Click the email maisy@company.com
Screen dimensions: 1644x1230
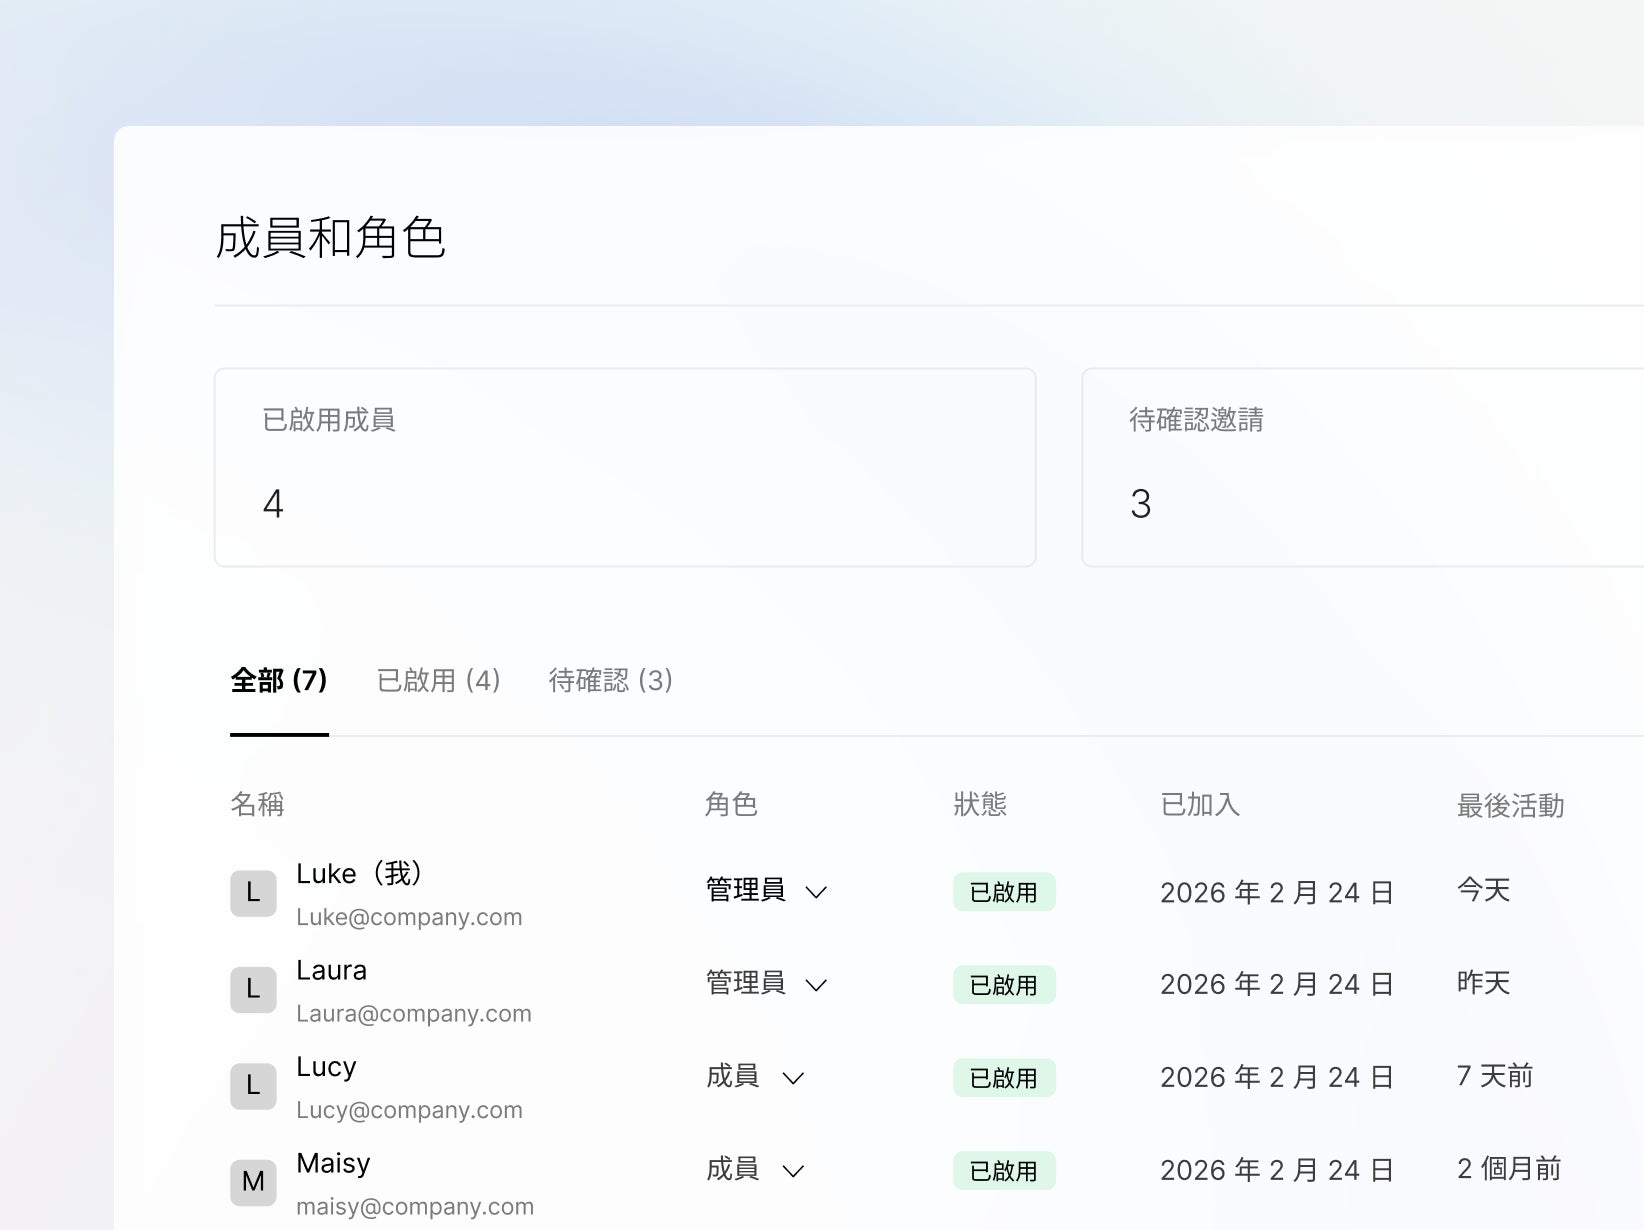tap(415, 1207)
